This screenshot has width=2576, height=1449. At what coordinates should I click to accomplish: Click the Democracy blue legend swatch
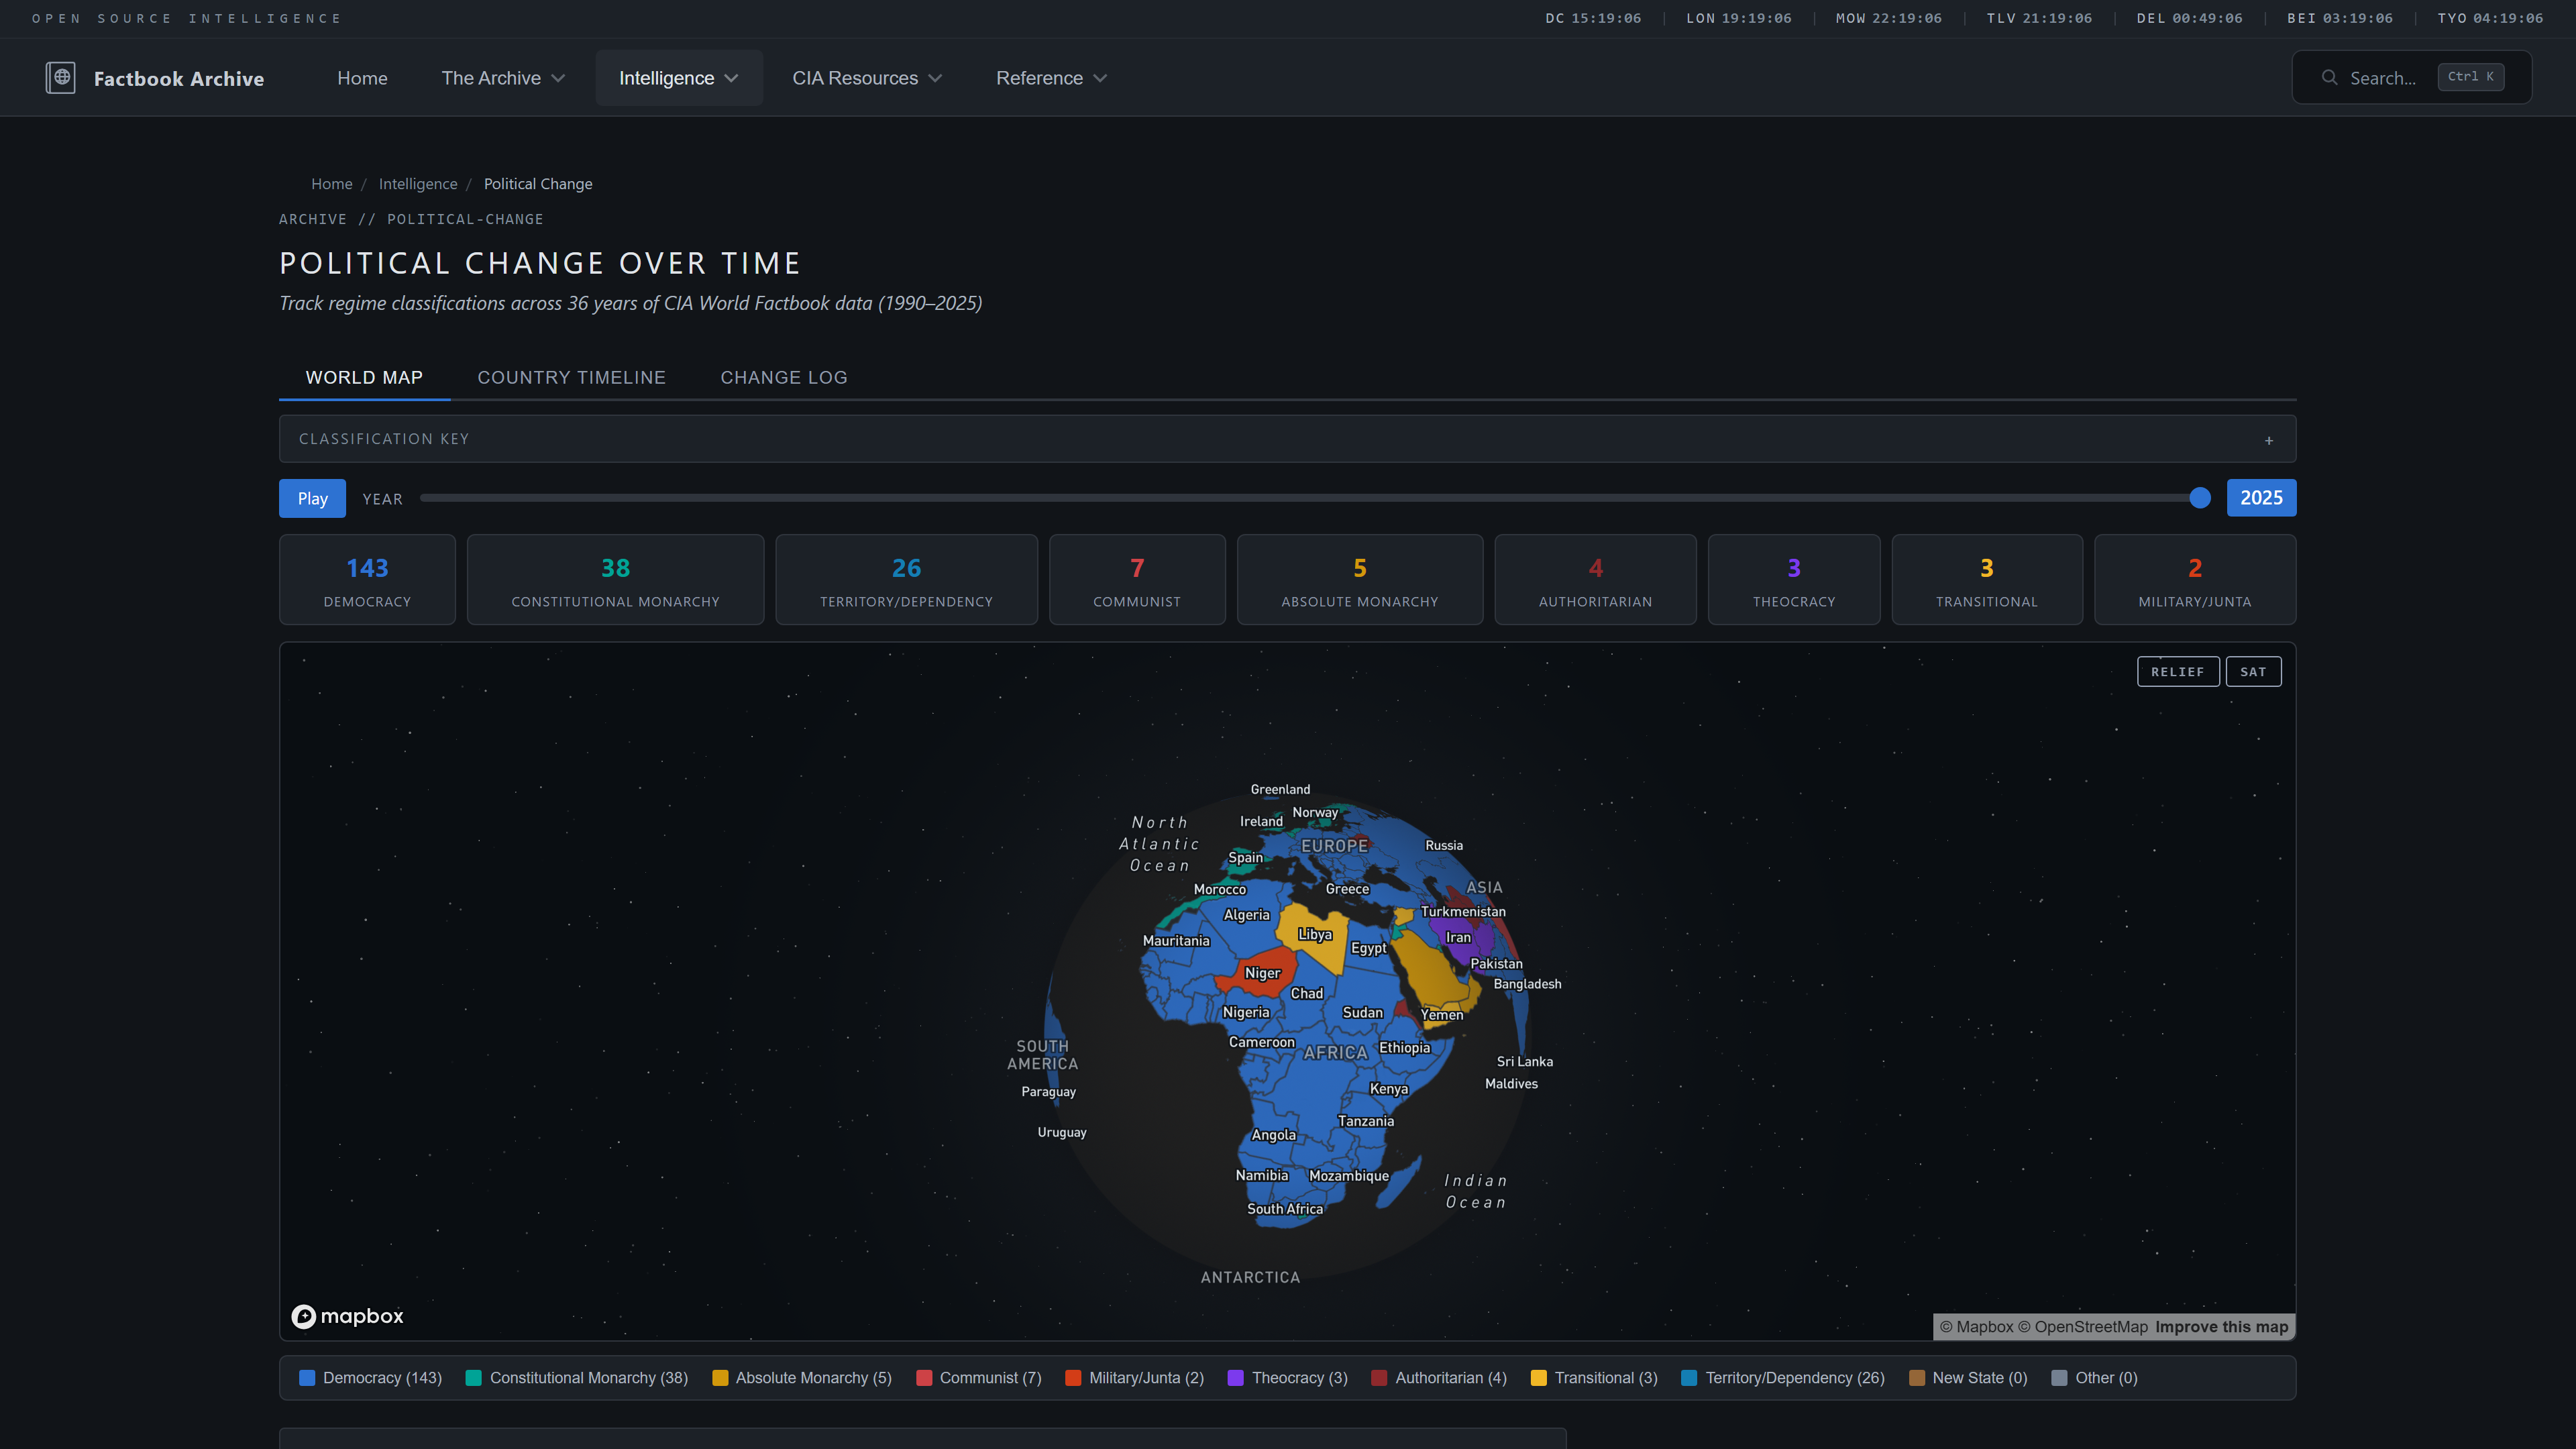tap(307, 1378)
